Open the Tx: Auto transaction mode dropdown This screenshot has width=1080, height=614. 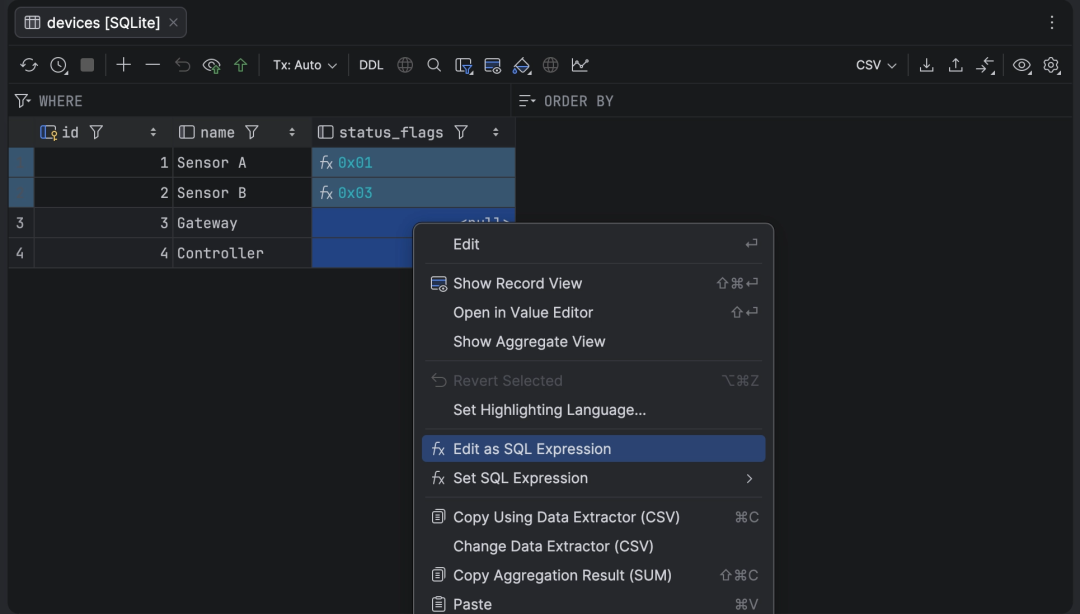(304, 65)
